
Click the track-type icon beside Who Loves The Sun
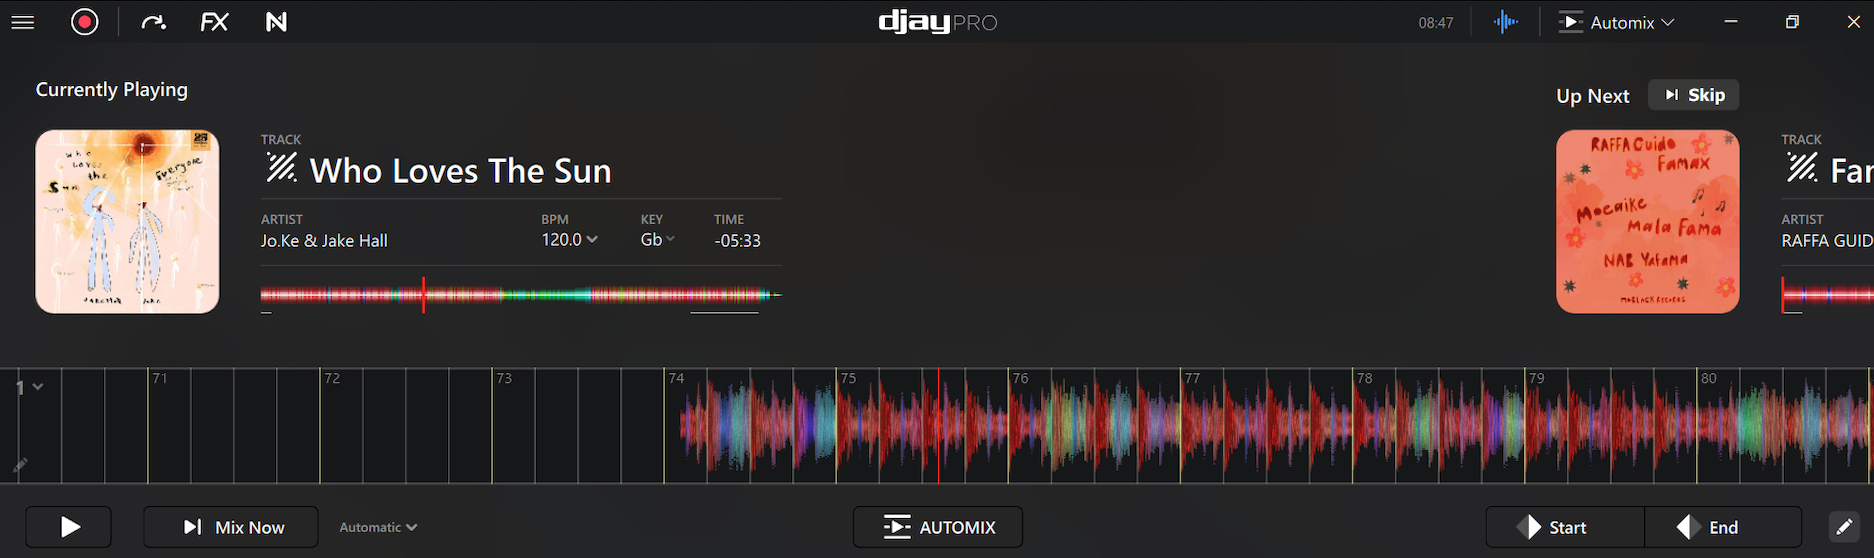point(281,168)
